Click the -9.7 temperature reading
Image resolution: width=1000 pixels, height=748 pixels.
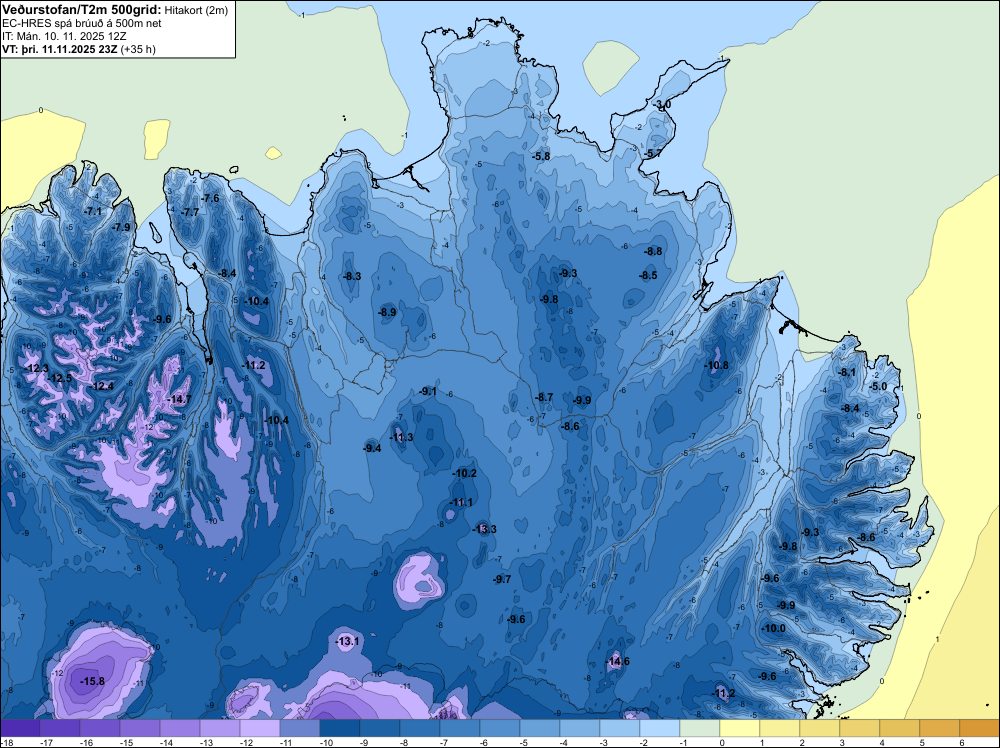[x=501, y=579]
